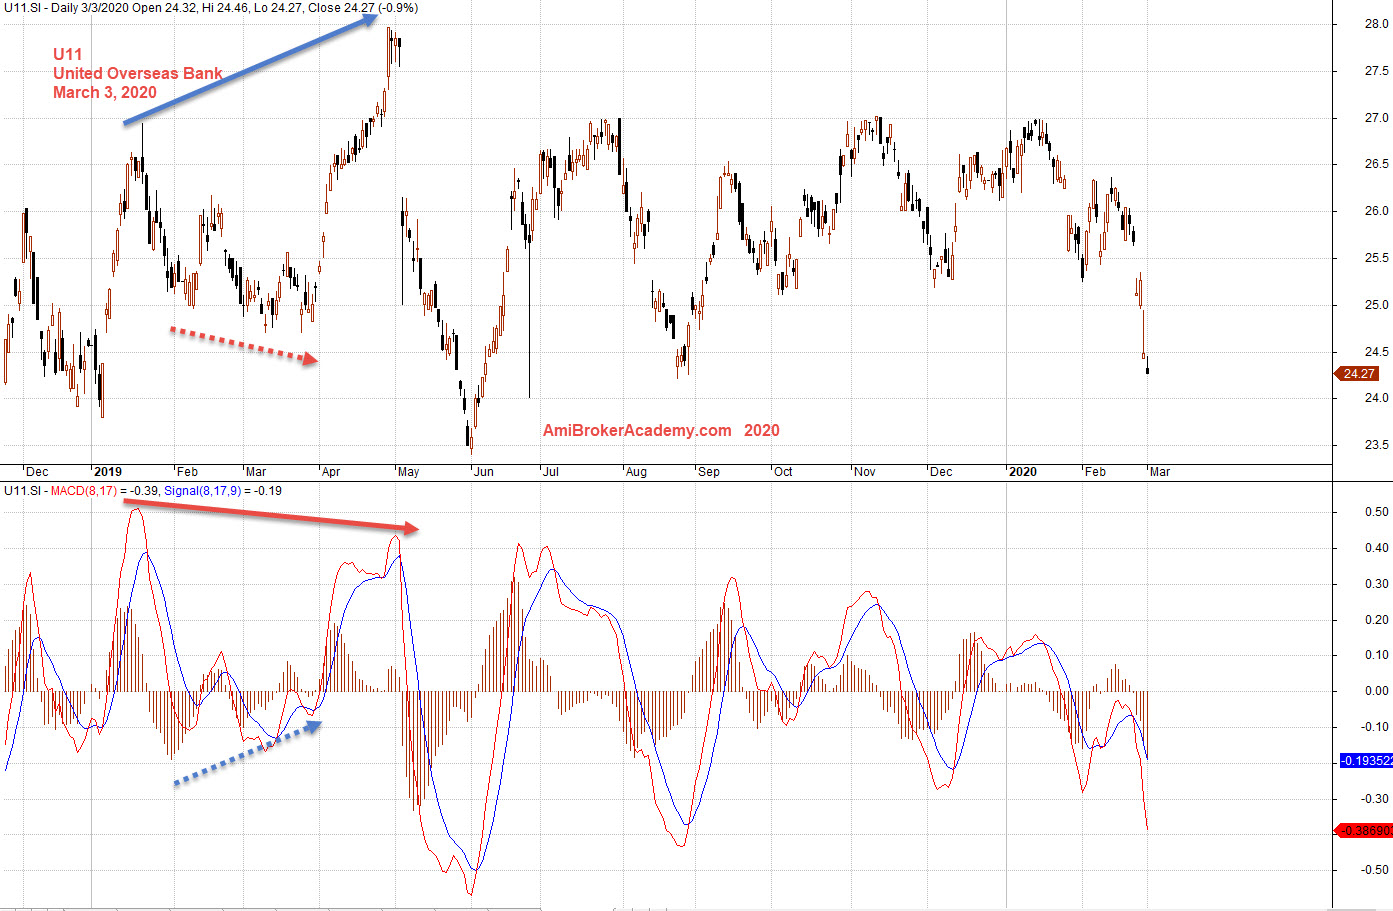Image resolution: width=1393 pixels, height=911 pixels.
Task: Click the -0.30 MACD axis label
Action: [x=1375, y=799]
